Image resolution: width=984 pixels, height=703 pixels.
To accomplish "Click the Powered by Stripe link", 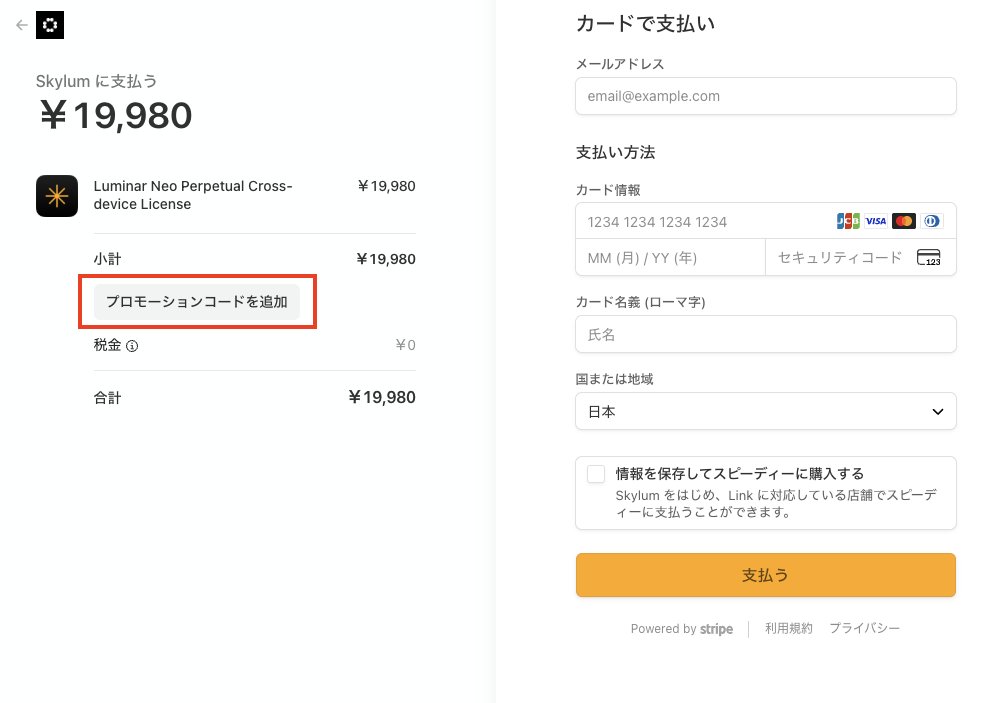I will tap(681, 629).
